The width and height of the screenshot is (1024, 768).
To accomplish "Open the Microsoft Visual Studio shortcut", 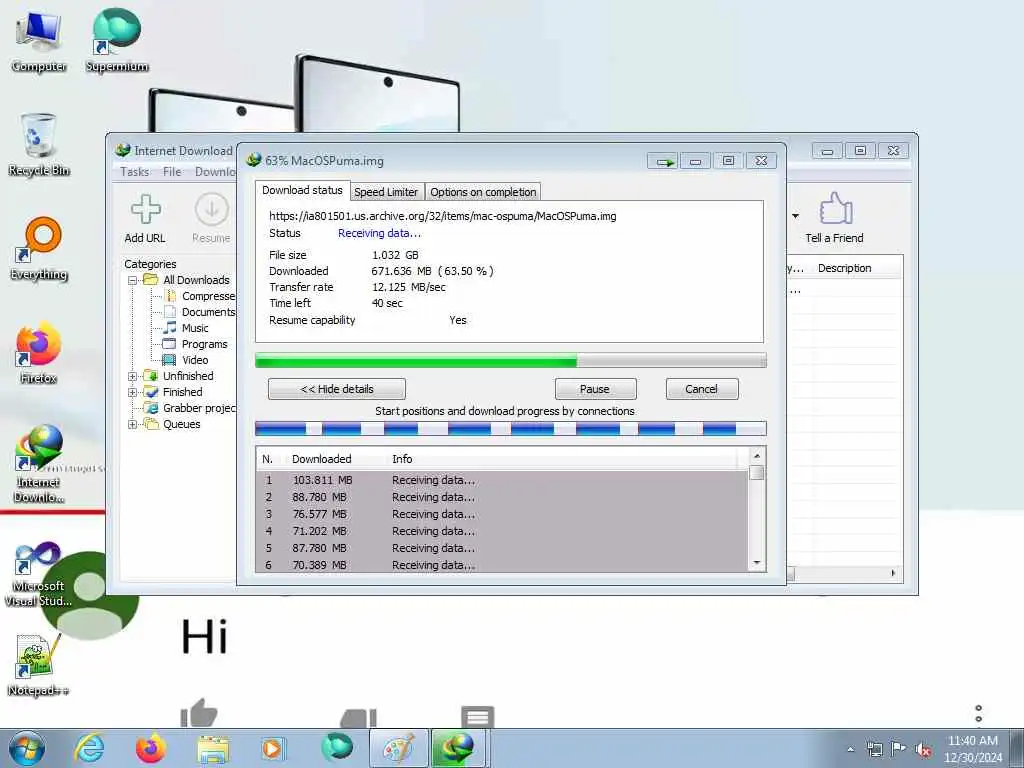I will (39, 575).
